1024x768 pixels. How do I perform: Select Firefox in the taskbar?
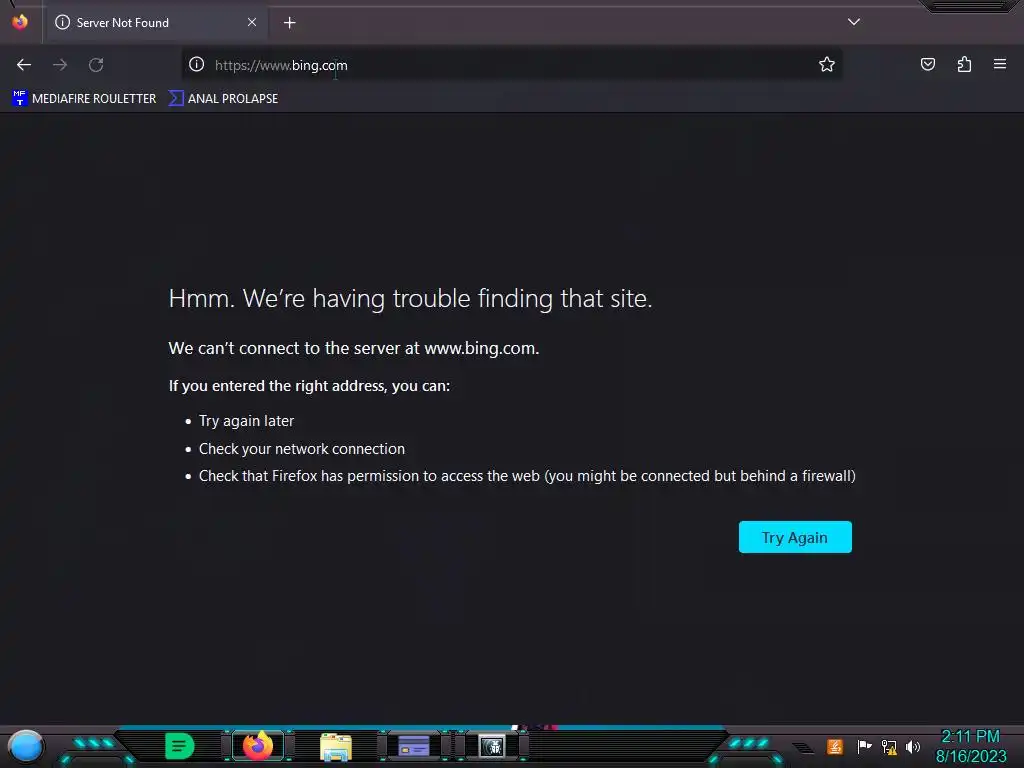258,746
